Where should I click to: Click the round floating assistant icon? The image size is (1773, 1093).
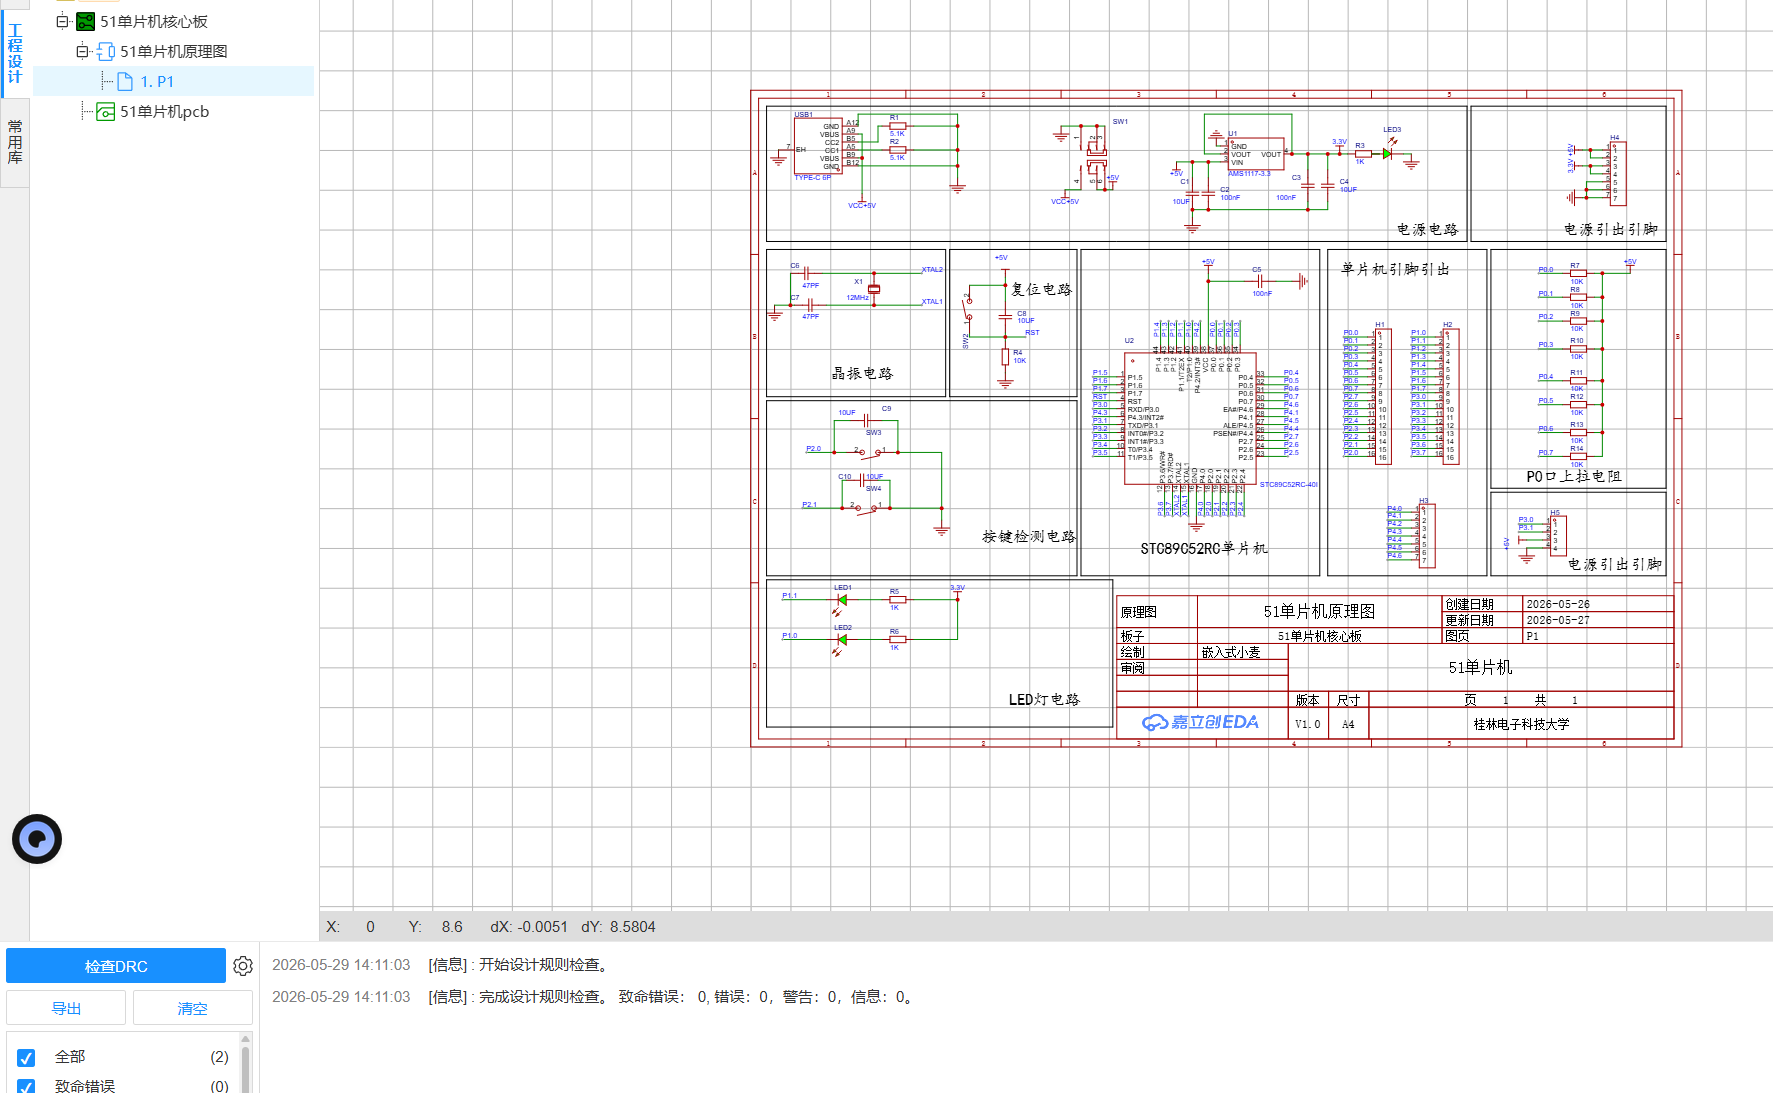(37, 839)
